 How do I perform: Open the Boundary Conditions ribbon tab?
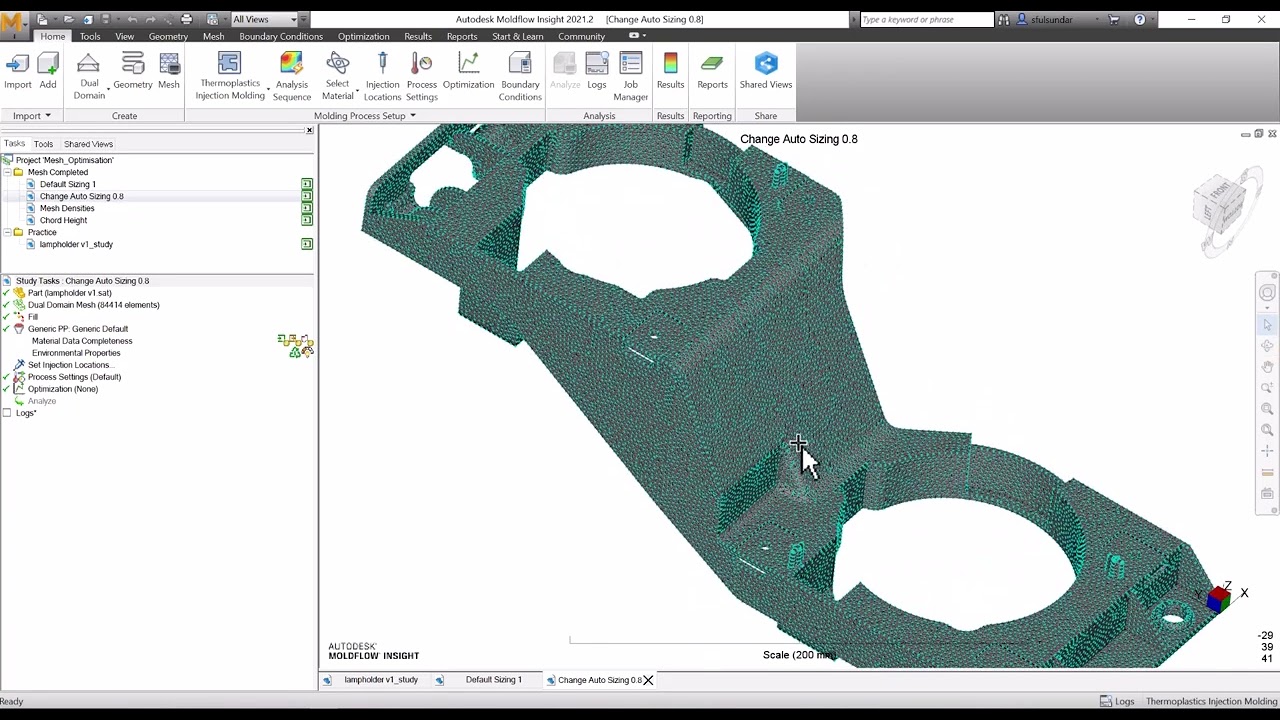(x=281, y=36)
